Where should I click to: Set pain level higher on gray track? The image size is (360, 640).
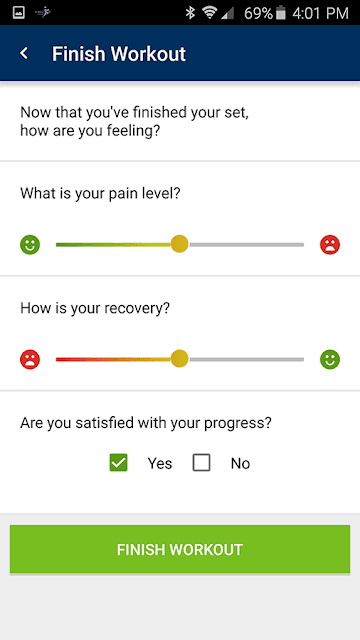click(x=247, y=245)
